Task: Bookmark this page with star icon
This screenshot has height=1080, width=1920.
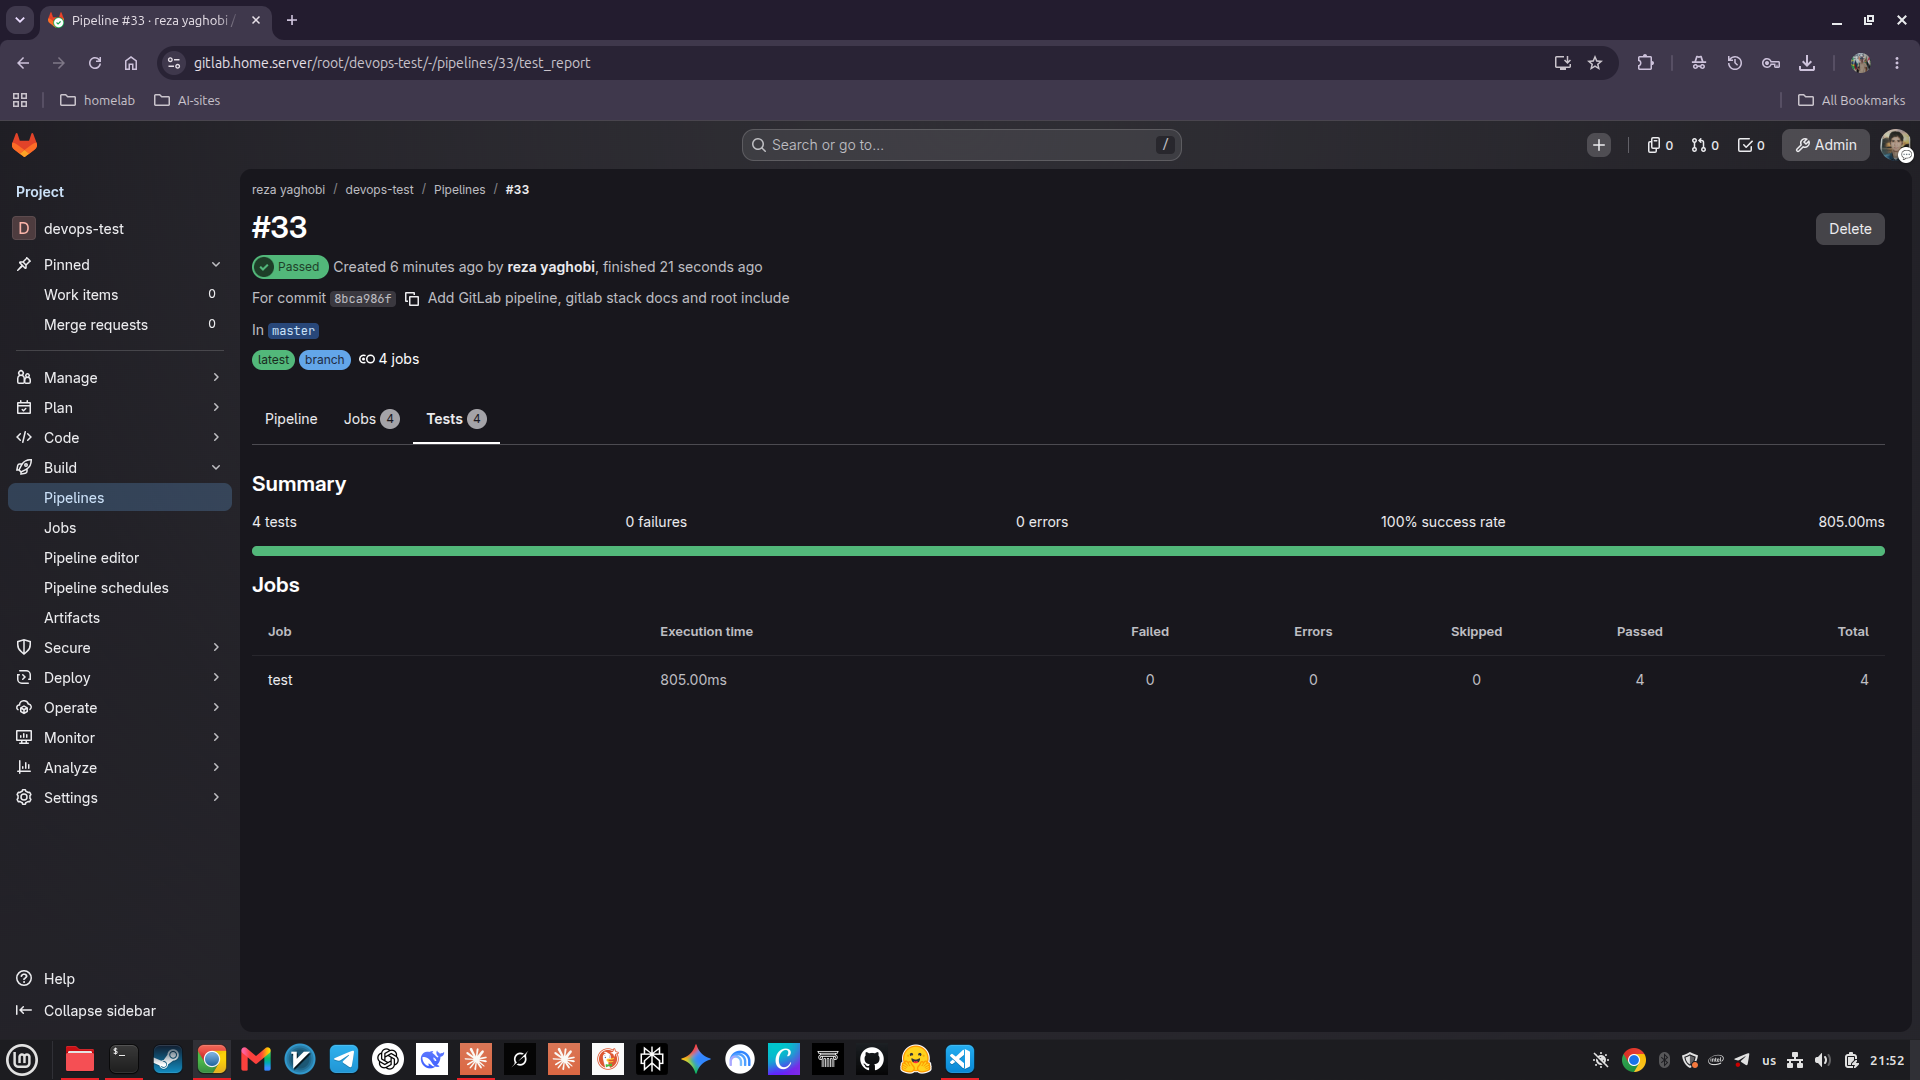Action: [1595, 63]
